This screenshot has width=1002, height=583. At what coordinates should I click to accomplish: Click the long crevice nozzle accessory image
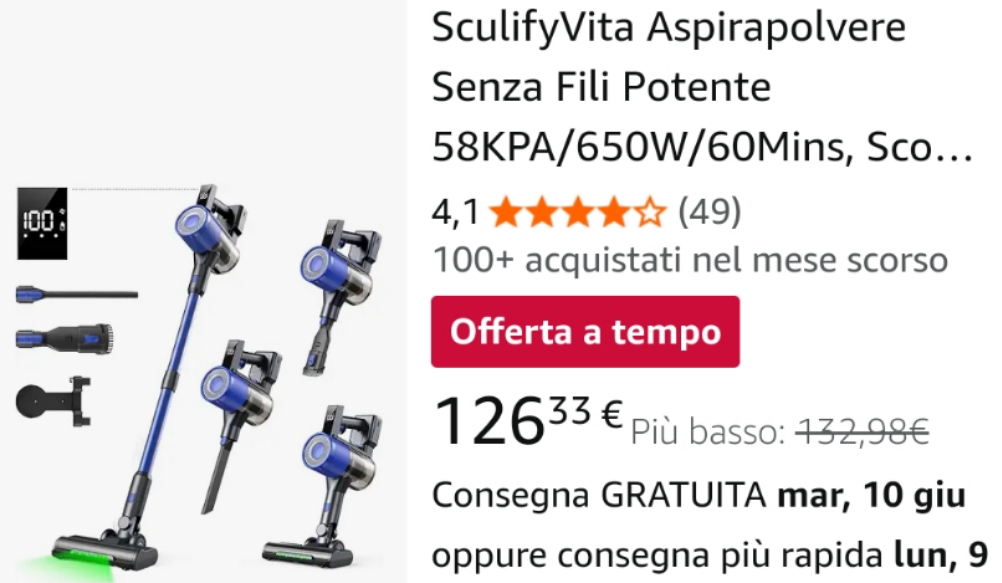pyautogui.click(x=77, y=295)
